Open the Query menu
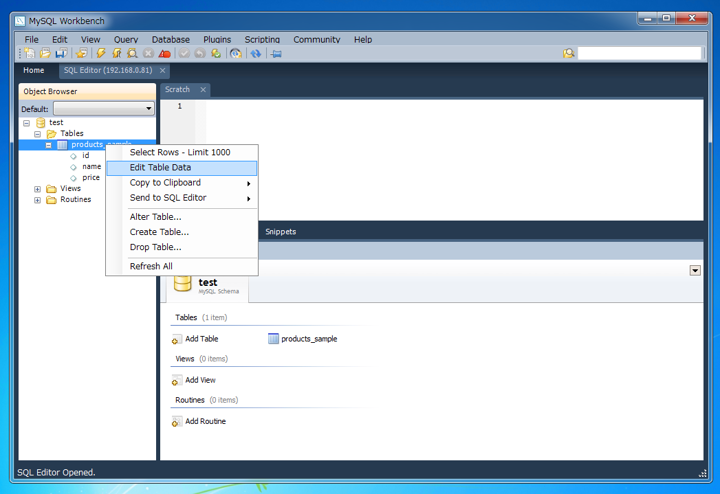 pyautogui.click(x=126, y=39)
